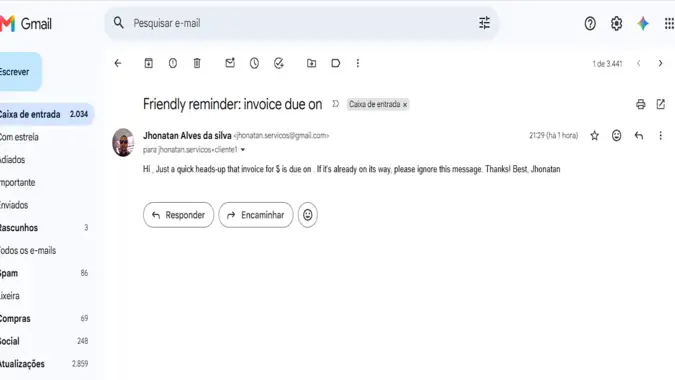Open the Gemini assistant icon
Viewport: 675px width, 380px height.
pyautogui.click(x=643, y=23)
